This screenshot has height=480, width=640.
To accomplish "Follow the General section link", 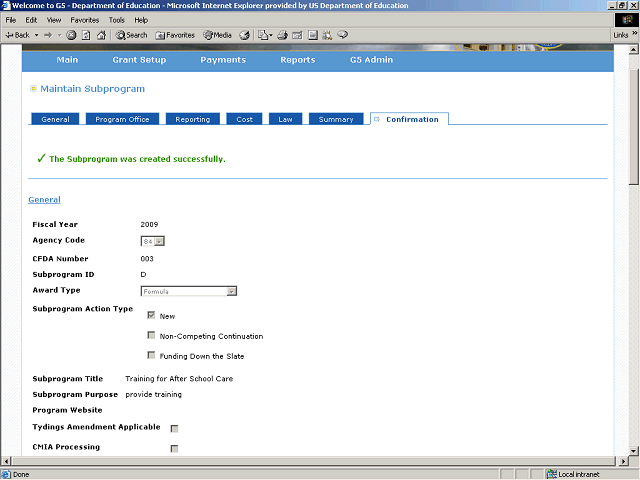I will 44,200.
